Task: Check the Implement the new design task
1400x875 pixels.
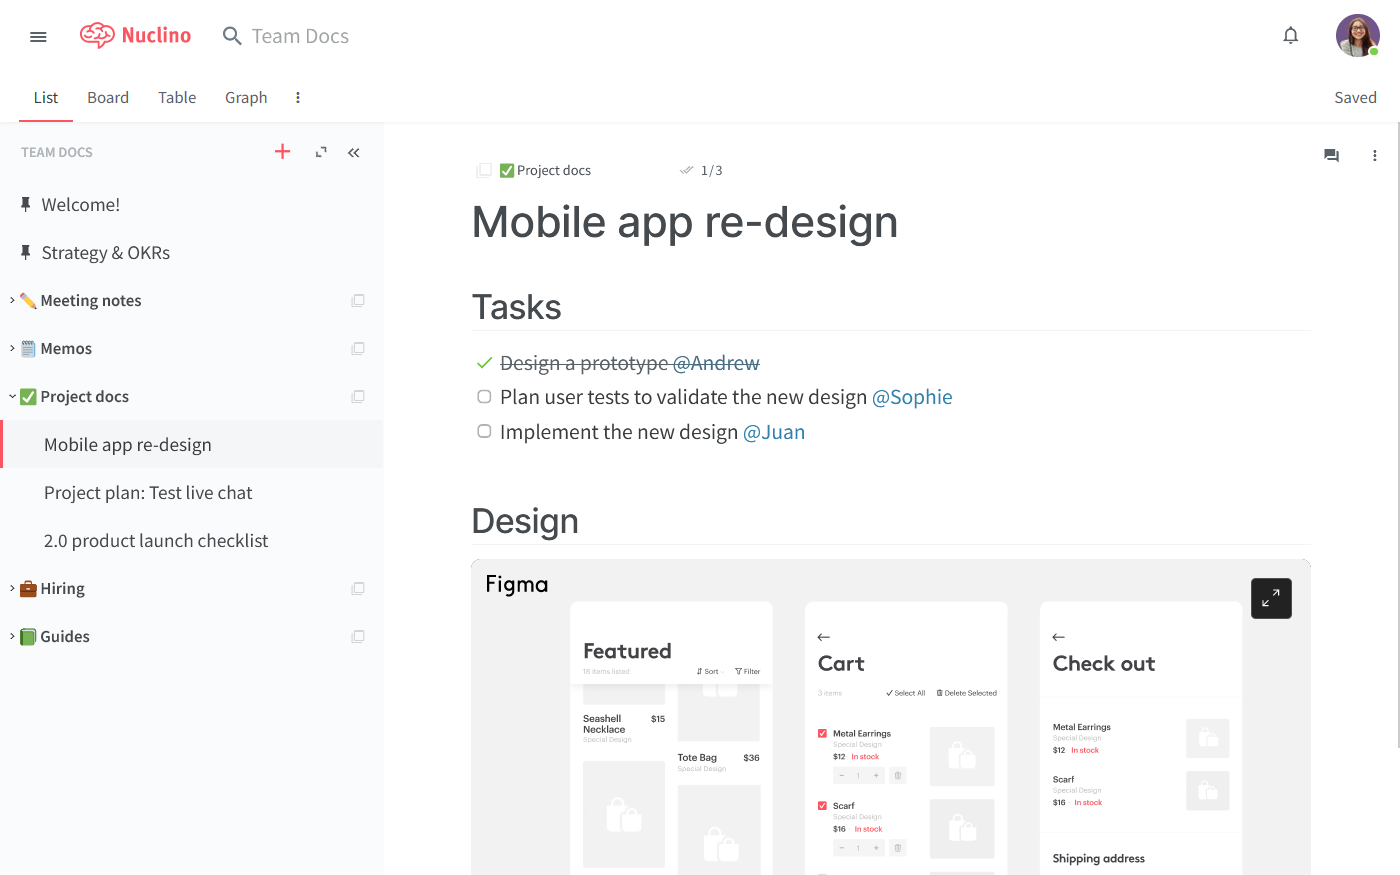Action: click(x=484, y=432)
